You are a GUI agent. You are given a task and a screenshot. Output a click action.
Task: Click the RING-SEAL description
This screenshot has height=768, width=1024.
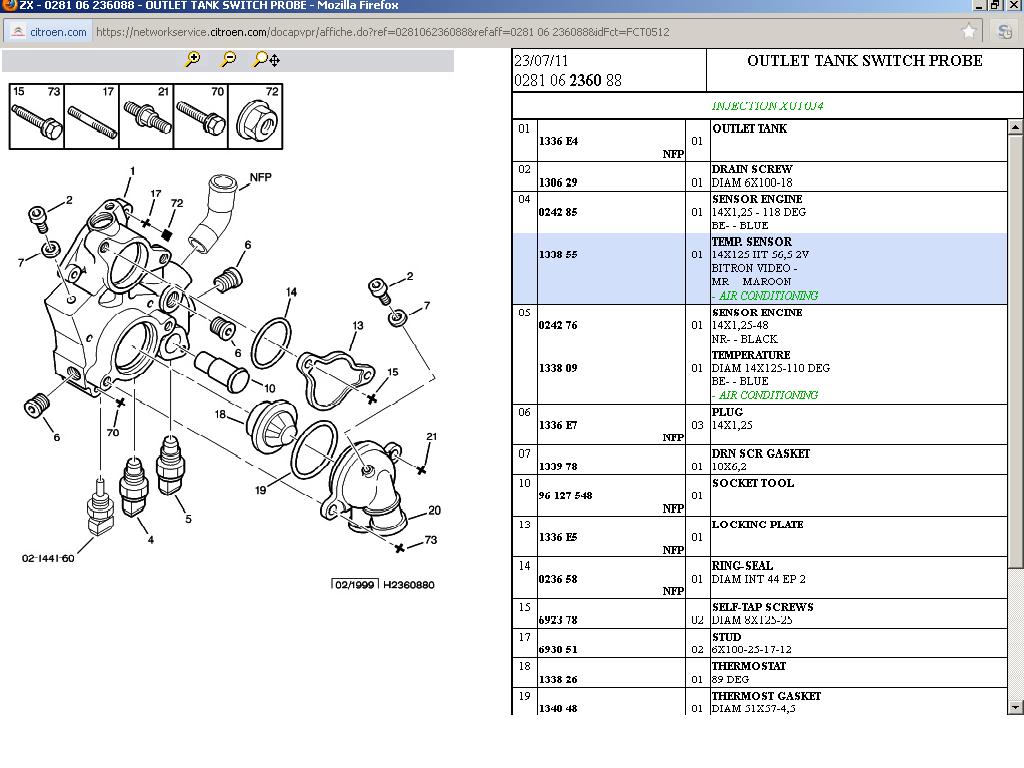pos(743,566)
